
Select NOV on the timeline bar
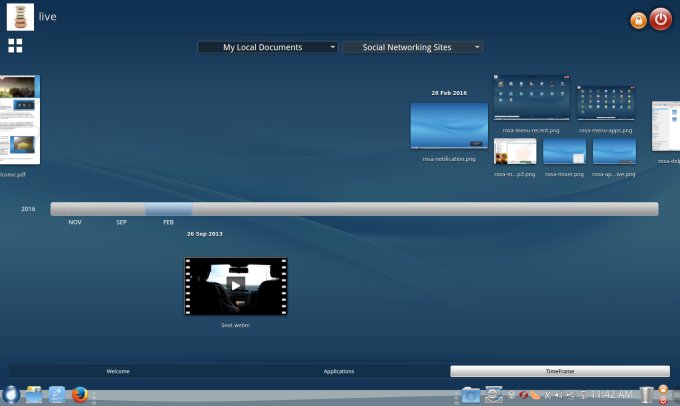point(75,209)
